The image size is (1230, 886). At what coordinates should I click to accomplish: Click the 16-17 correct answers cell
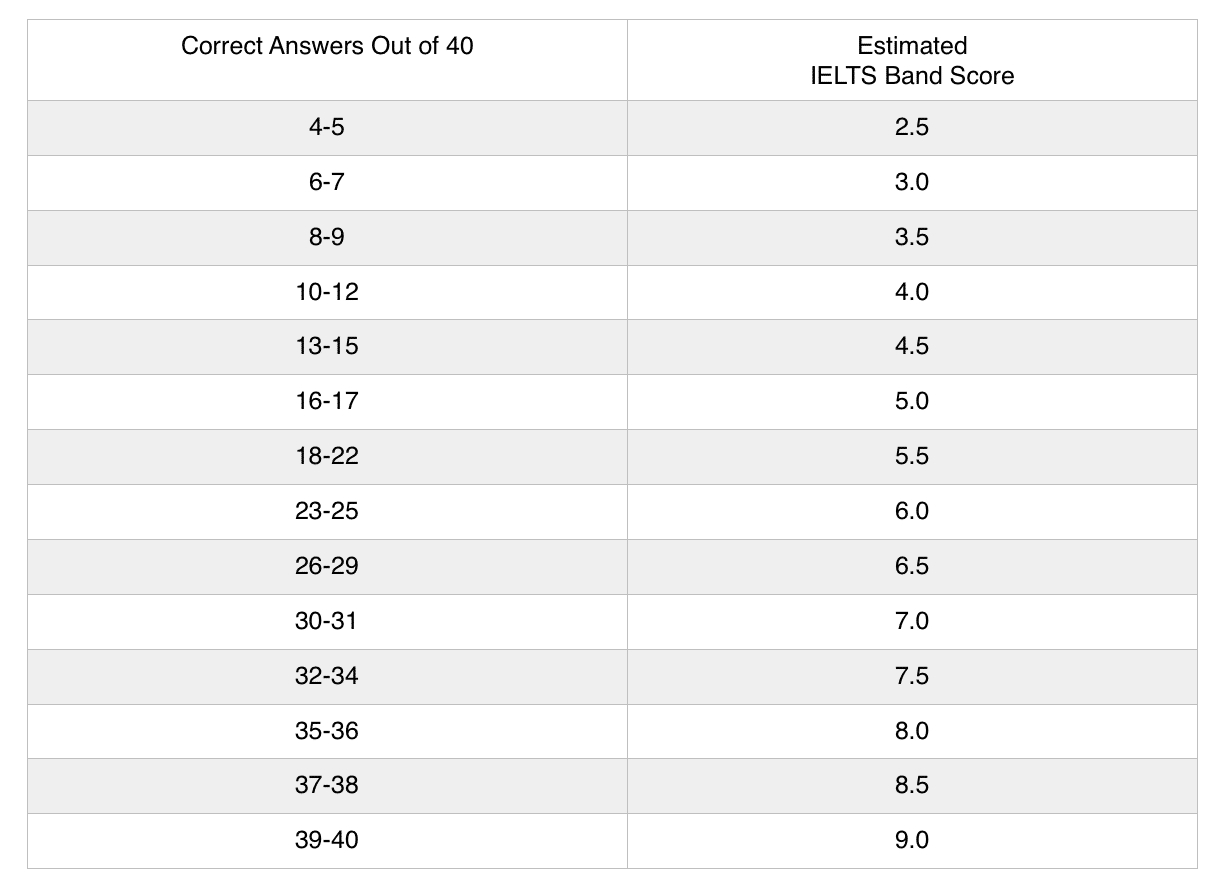pyautogui.click(x=327, y=401)
